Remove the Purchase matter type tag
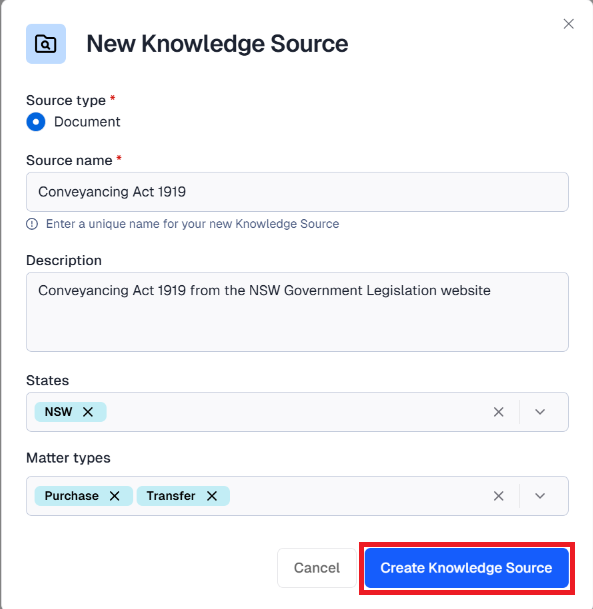The width and height of the screenshot is (593, 609). 115,496
